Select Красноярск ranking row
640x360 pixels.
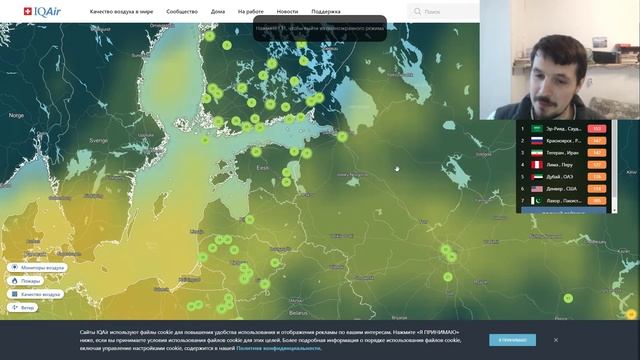tap(564, 141)
